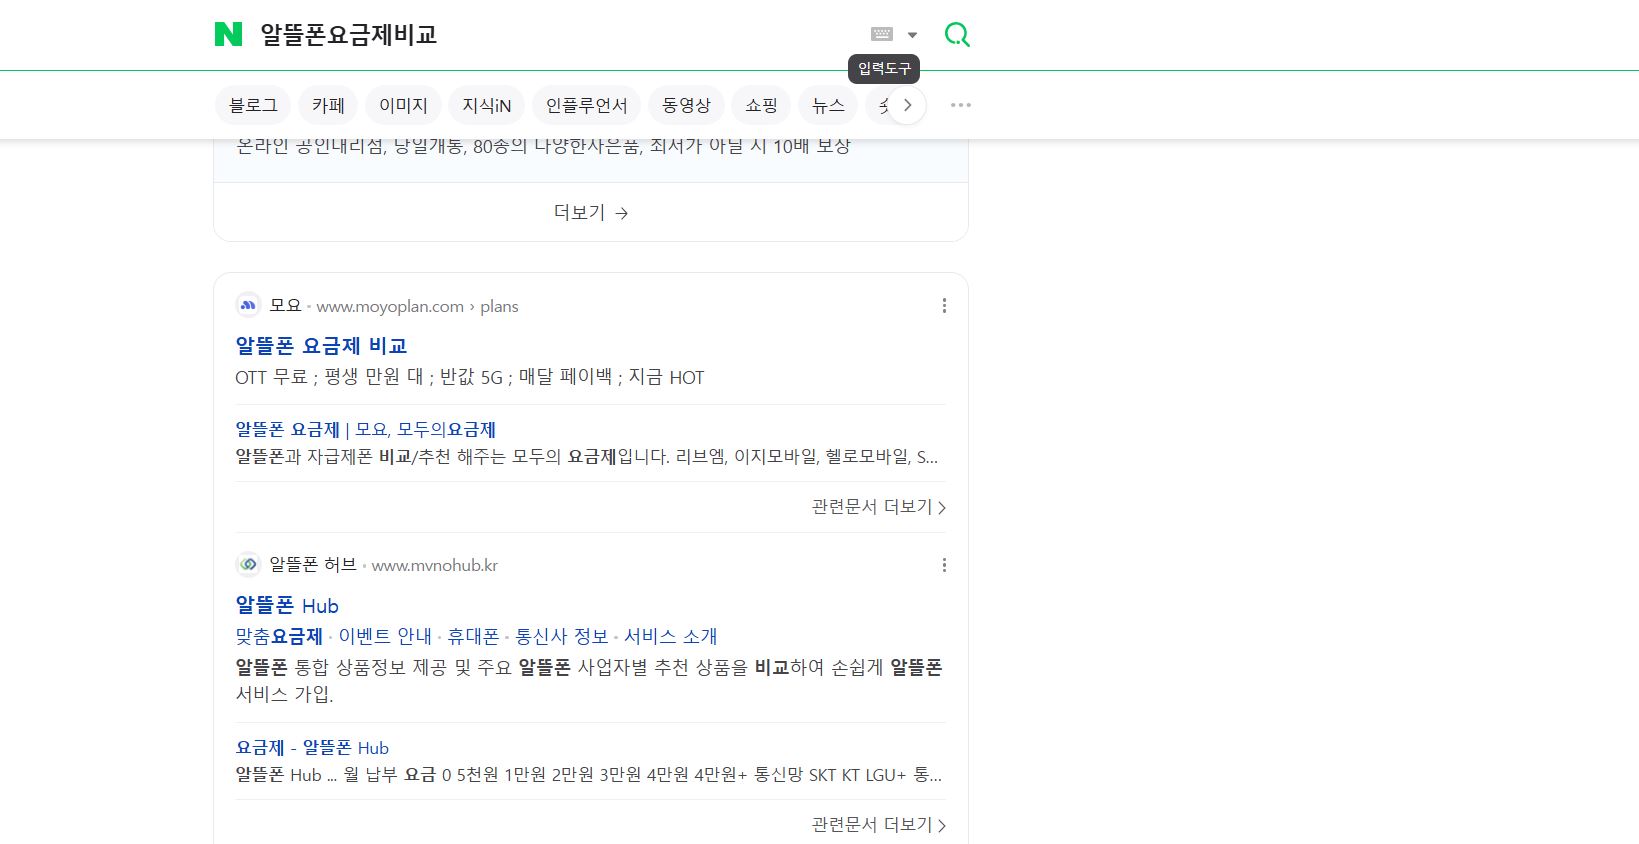Open the 통신사 정보 sublink
This screenshot has width=1639, height=844.
562,636
